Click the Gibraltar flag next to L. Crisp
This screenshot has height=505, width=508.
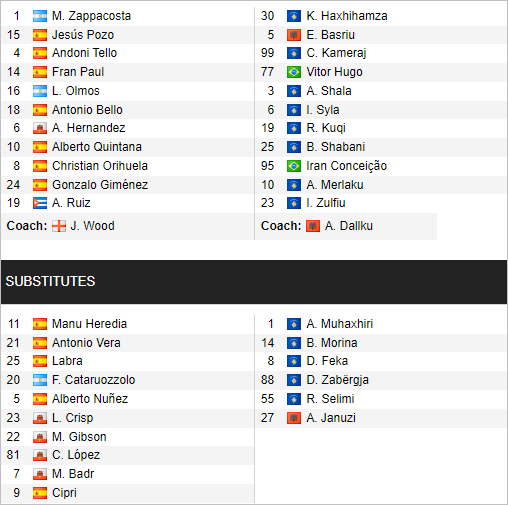point(40,418)
